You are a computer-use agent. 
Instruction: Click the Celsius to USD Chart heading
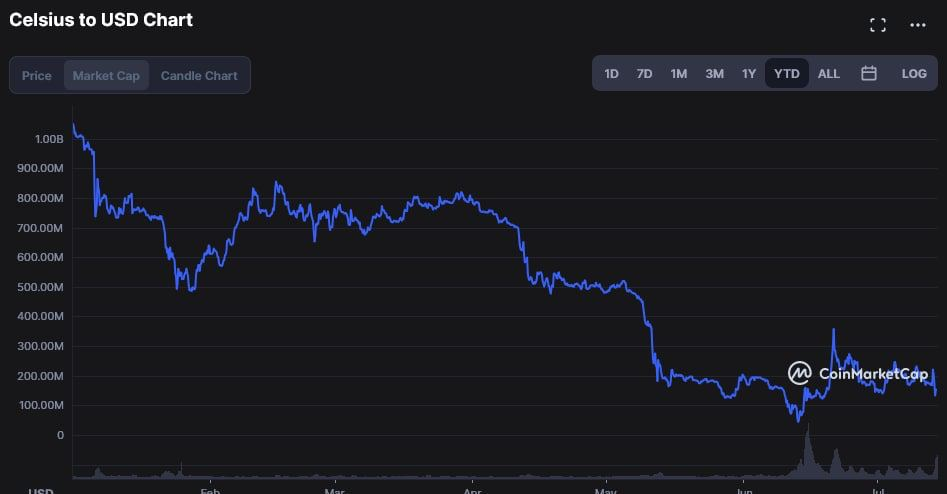pos(101,20)
